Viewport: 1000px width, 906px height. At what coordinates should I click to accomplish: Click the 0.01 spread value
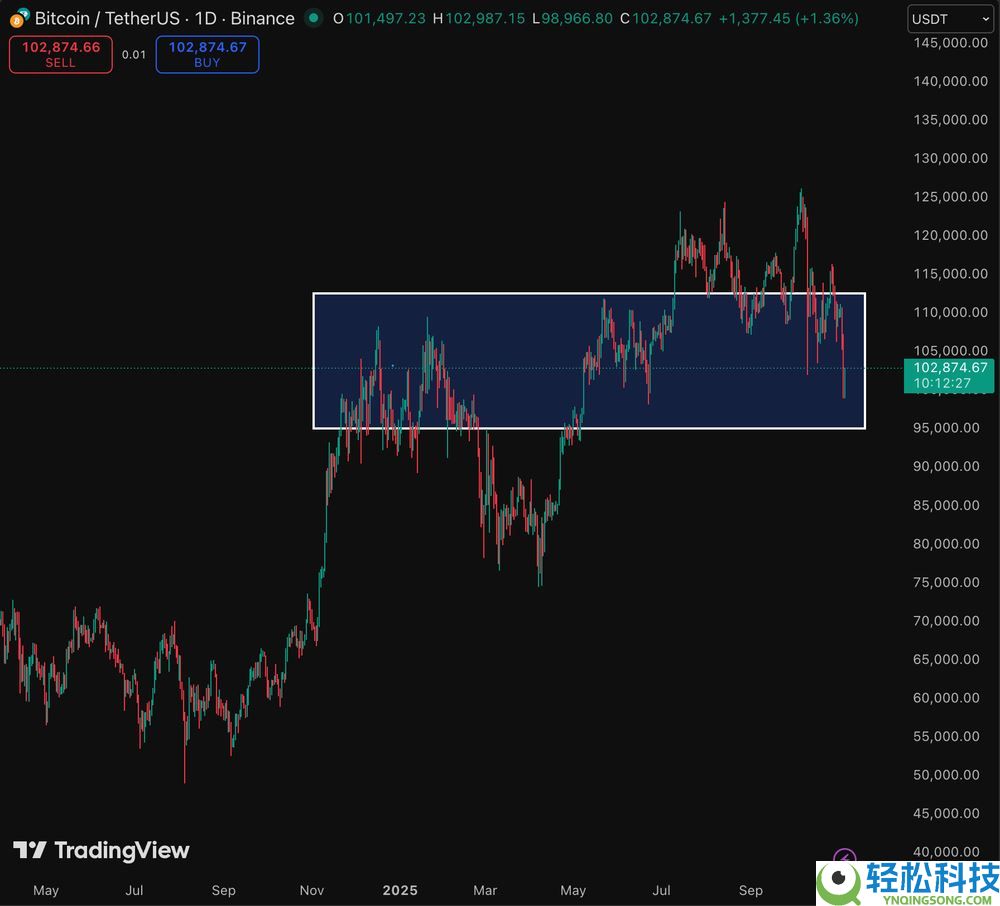[134, 55]
